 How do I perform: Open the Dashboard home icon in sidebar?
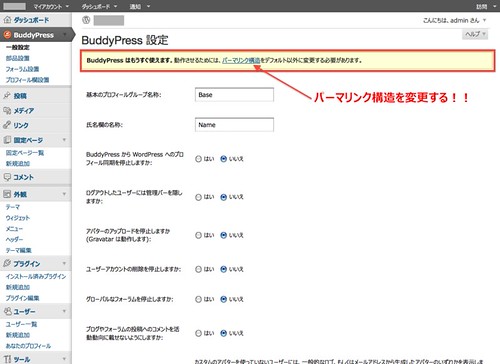pyautogui.click(x=7, y=20)
